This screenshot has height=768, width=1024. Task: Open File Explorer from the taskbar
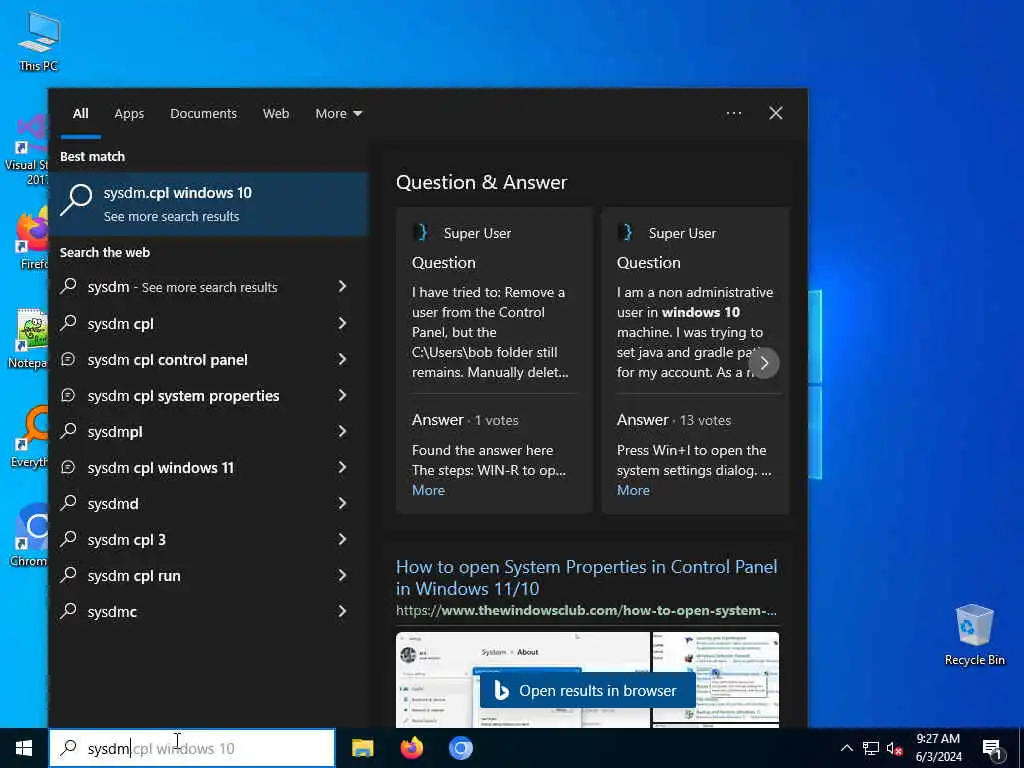click(x=362, y=748)
